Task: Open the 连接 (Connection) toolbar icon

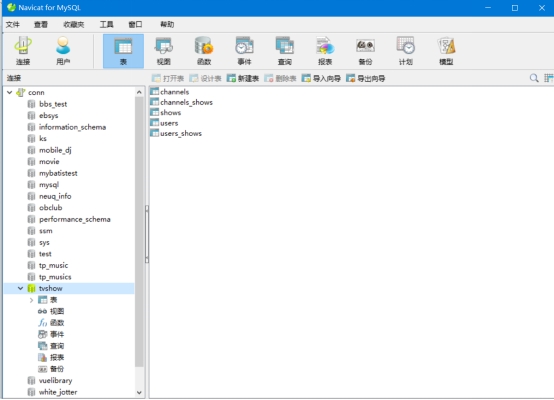Action: 23,51
